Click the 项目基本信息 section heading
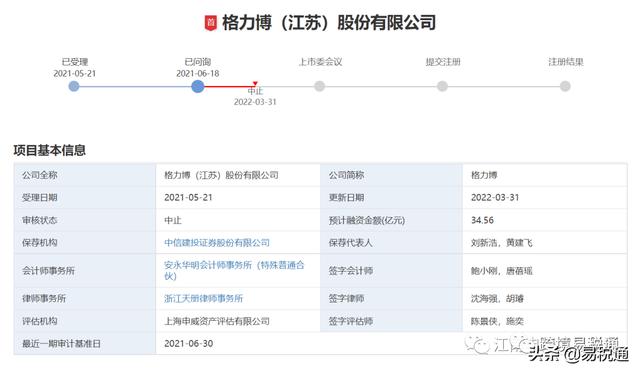Viewport: 640px width, 373px height. [50, 150]
